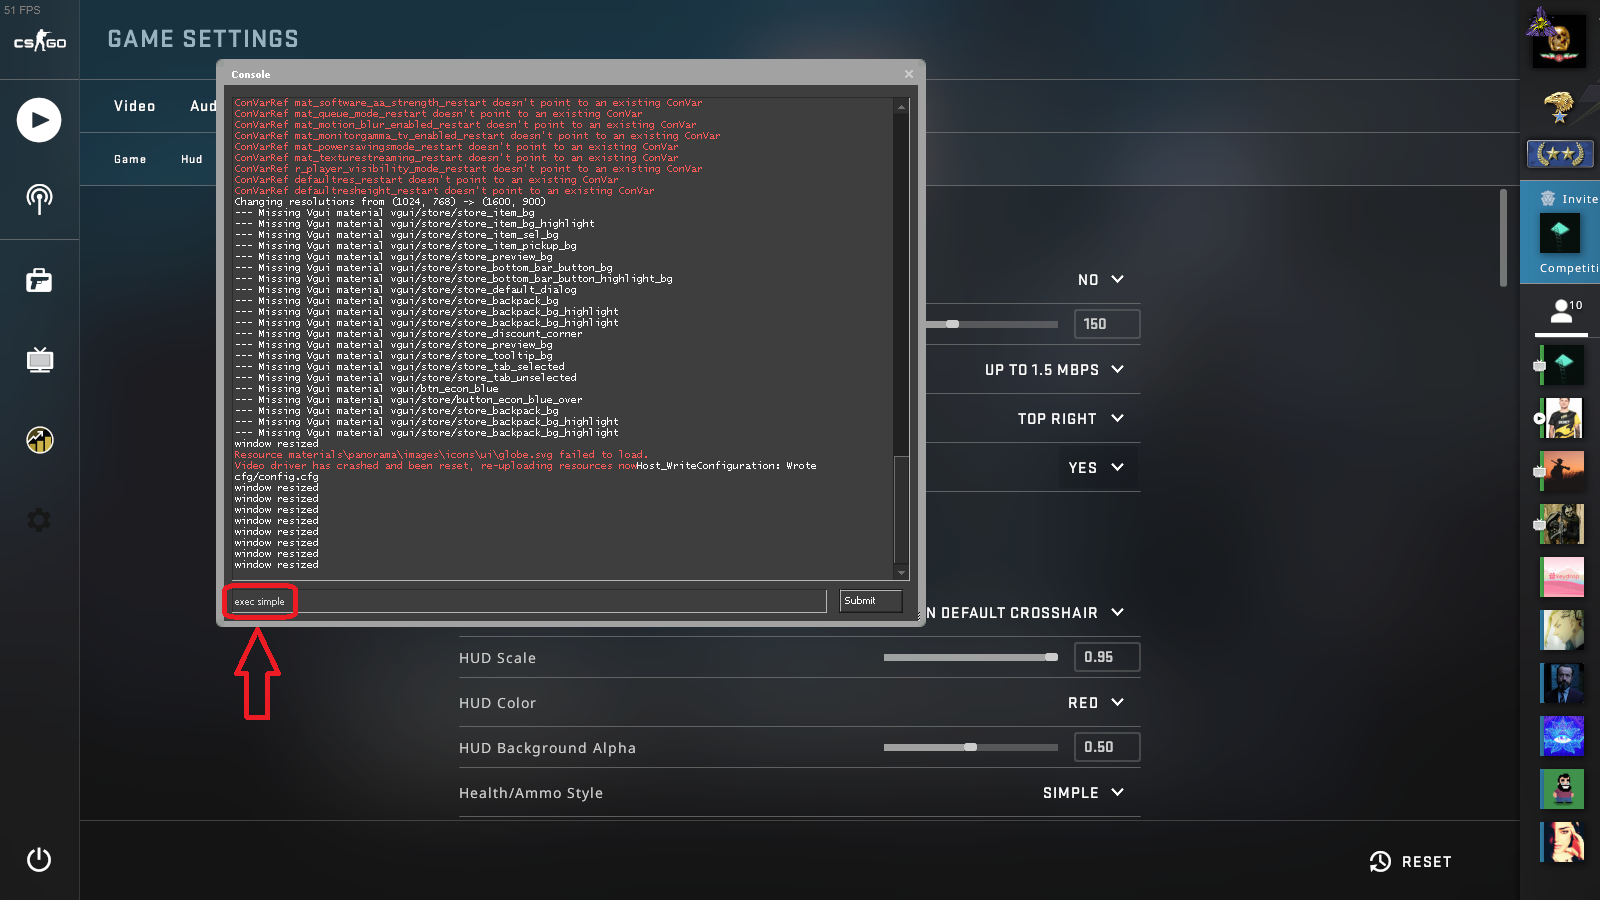Click the CS:GO logo in the sidebar

pos(40,41)
